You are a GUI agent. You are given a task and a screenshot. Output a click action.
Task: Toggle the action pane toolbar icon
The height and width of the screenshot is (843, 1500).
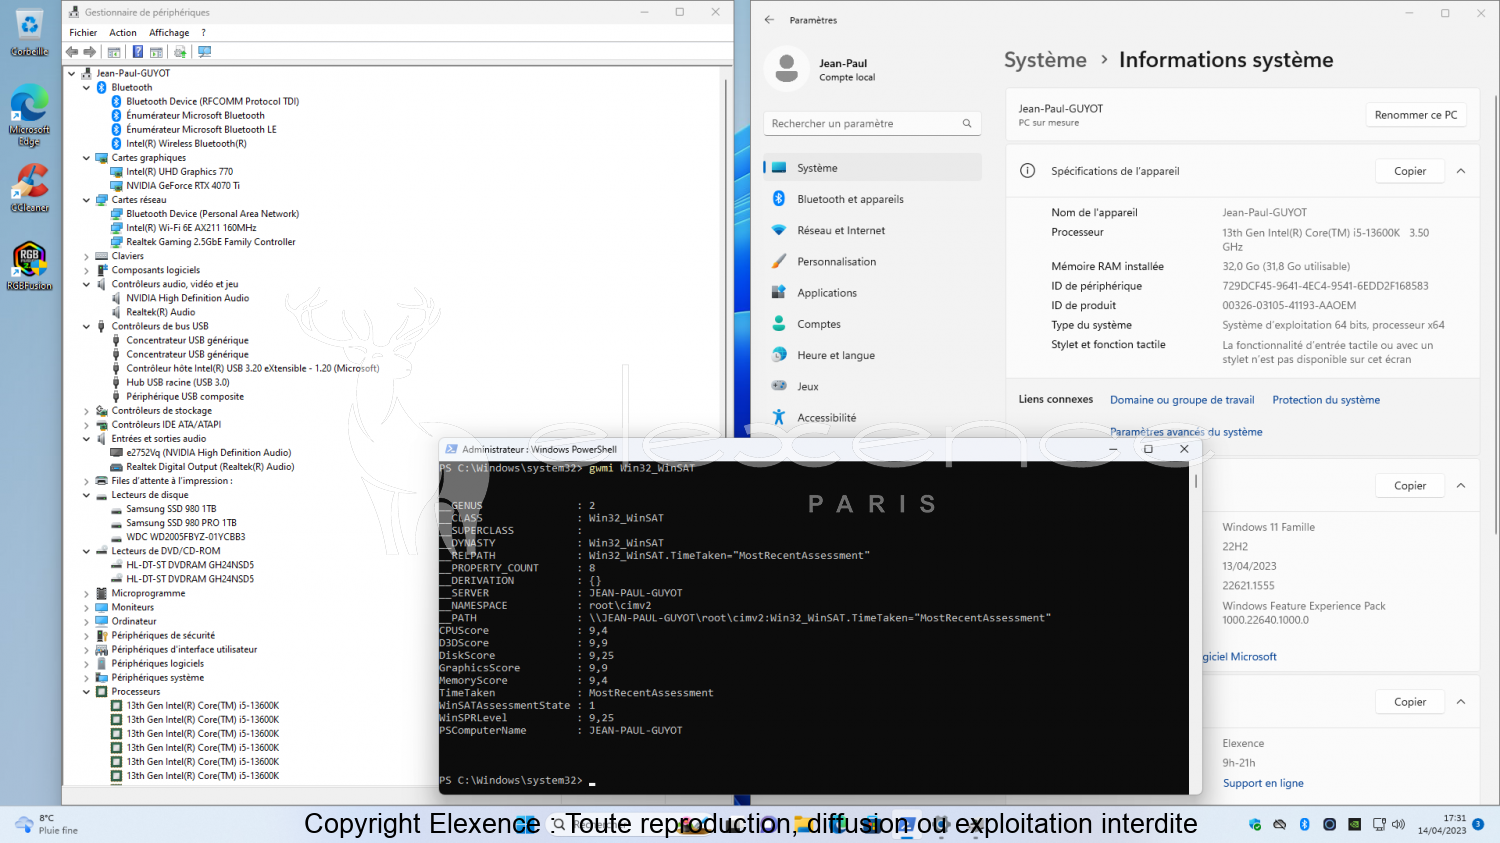point(157,52)
